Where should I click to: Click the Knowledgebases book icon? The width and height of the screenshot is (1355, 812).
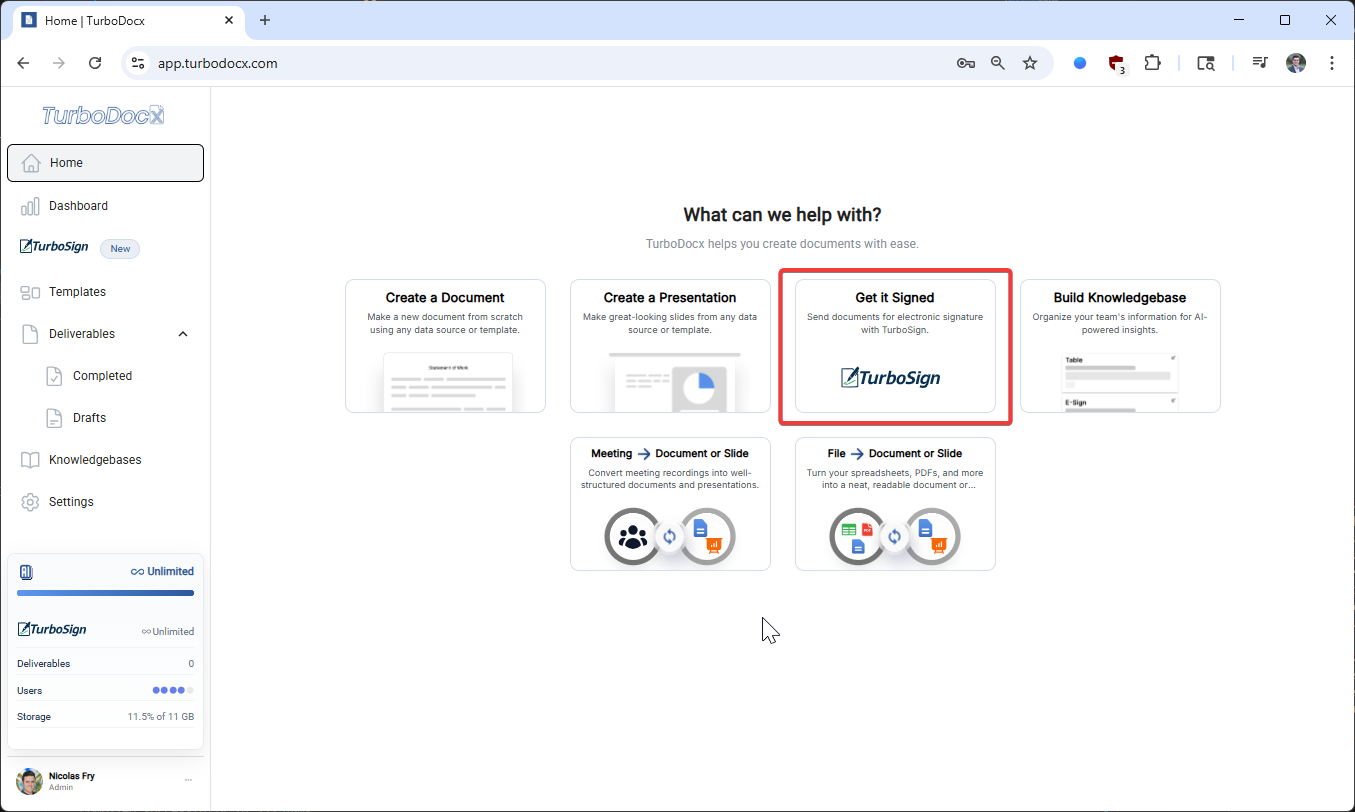click(x=31, y=460)
